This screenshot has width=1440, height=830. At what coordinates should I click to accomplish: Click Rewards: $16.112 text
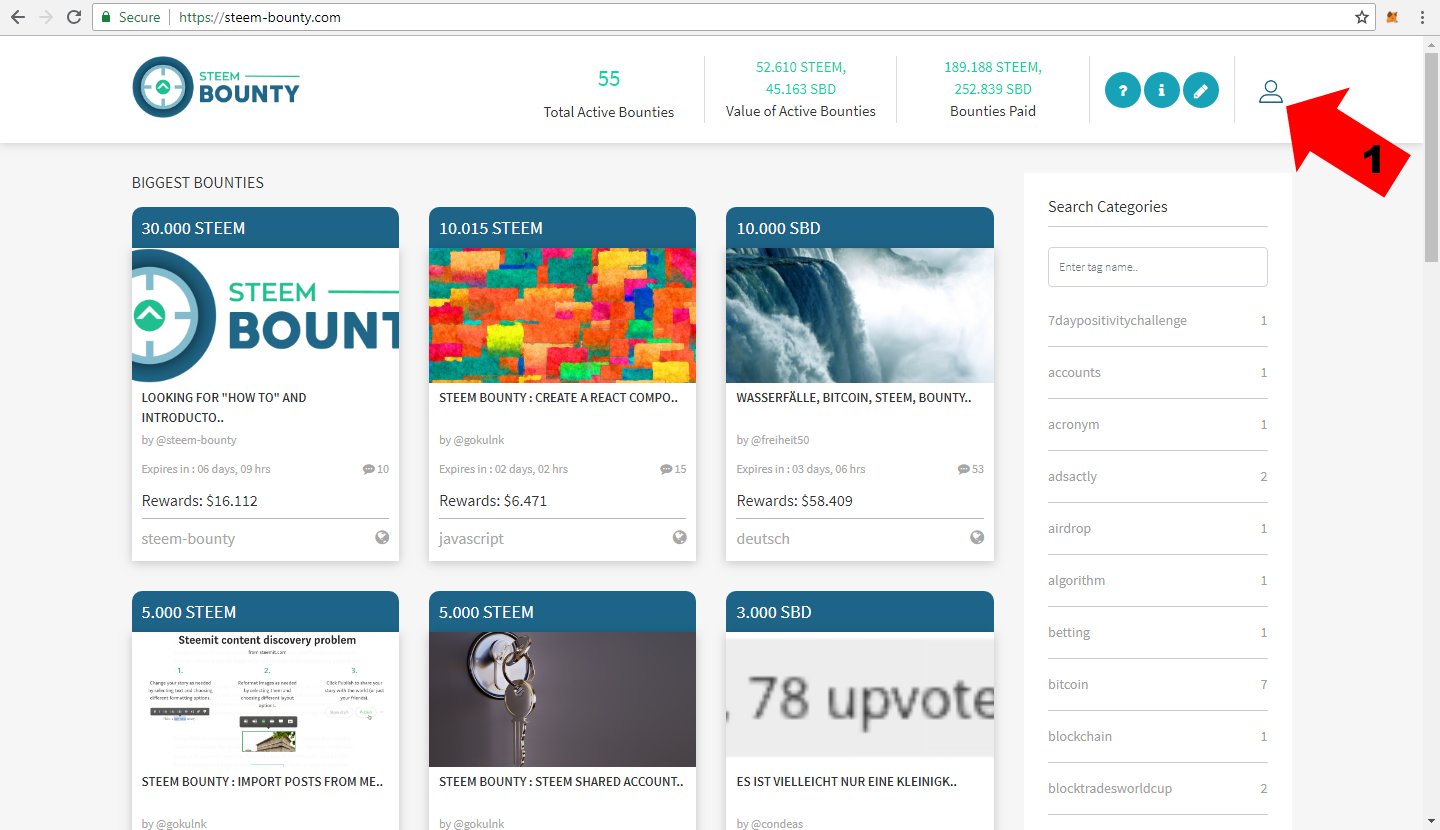[200, 501]
